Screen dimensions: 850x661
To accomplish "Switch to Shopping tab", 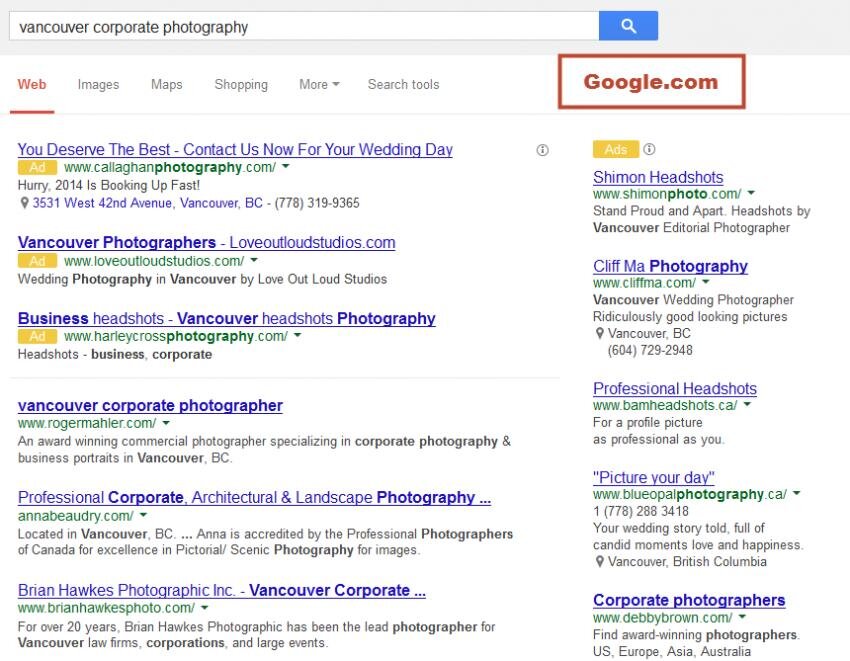I will click(x=241, y=85).
